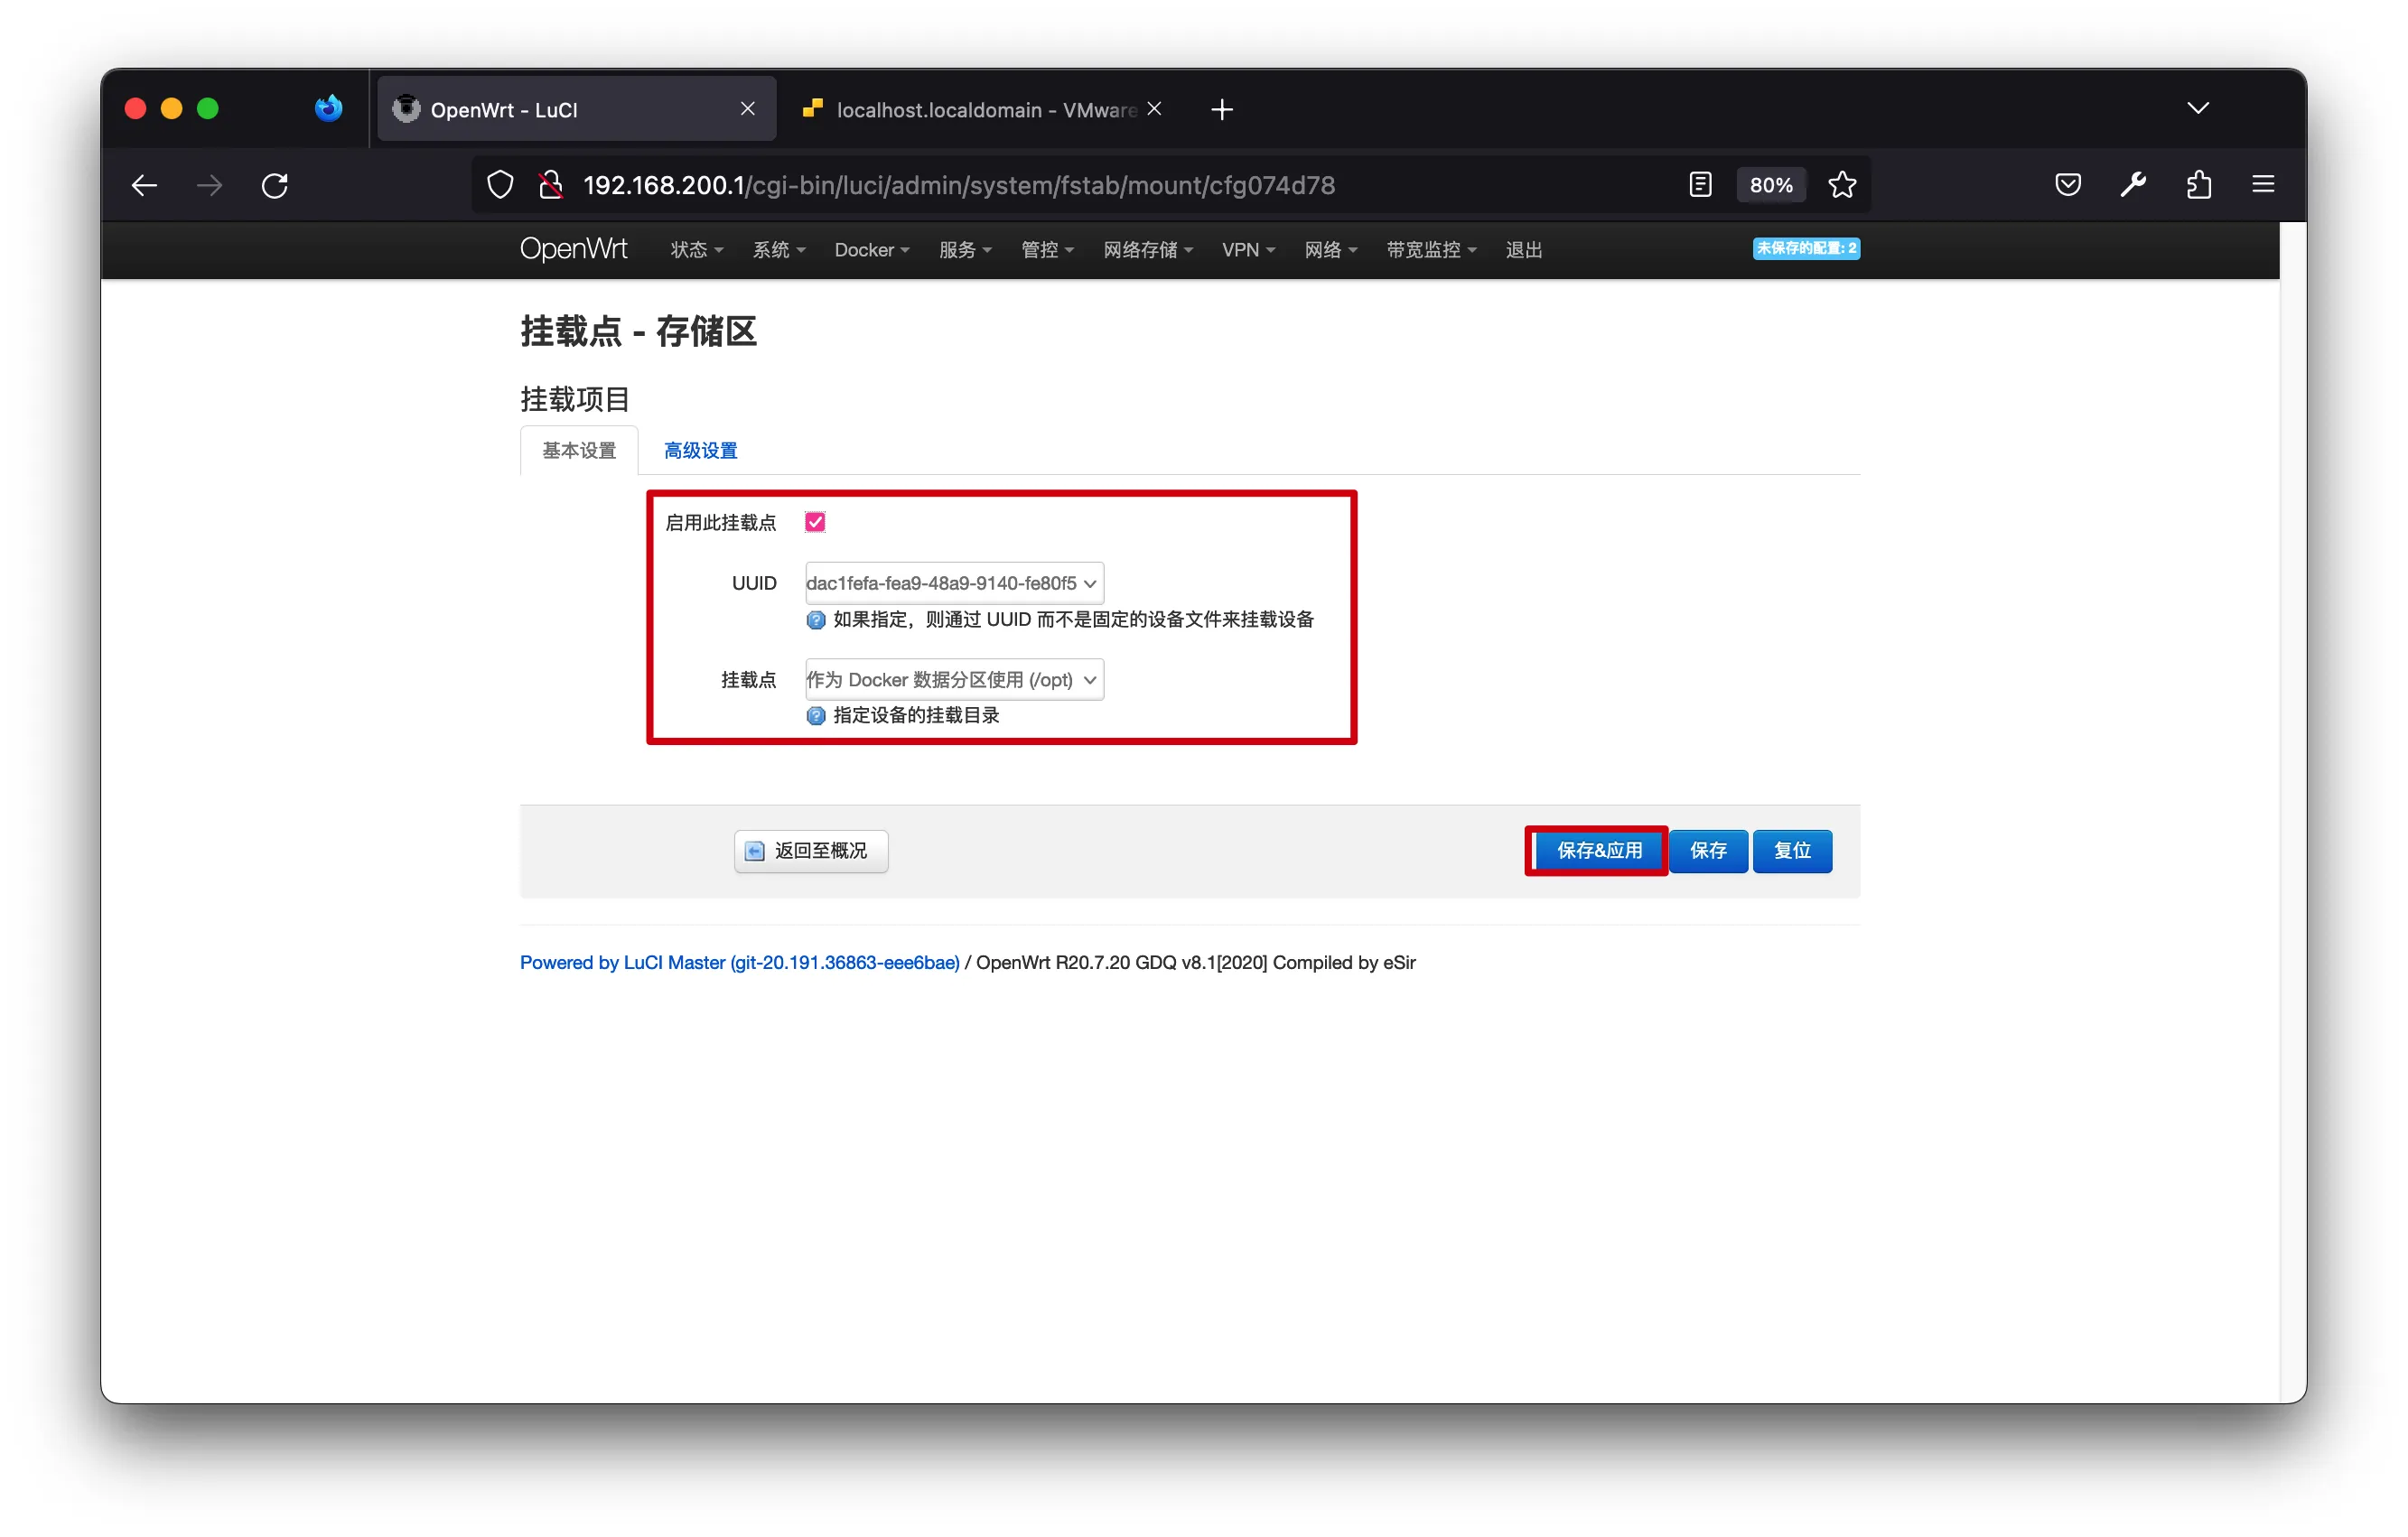The image size is (2408, 1537).
Task: Open the extensions puzzle icon
Action: tap(2198, 185)
